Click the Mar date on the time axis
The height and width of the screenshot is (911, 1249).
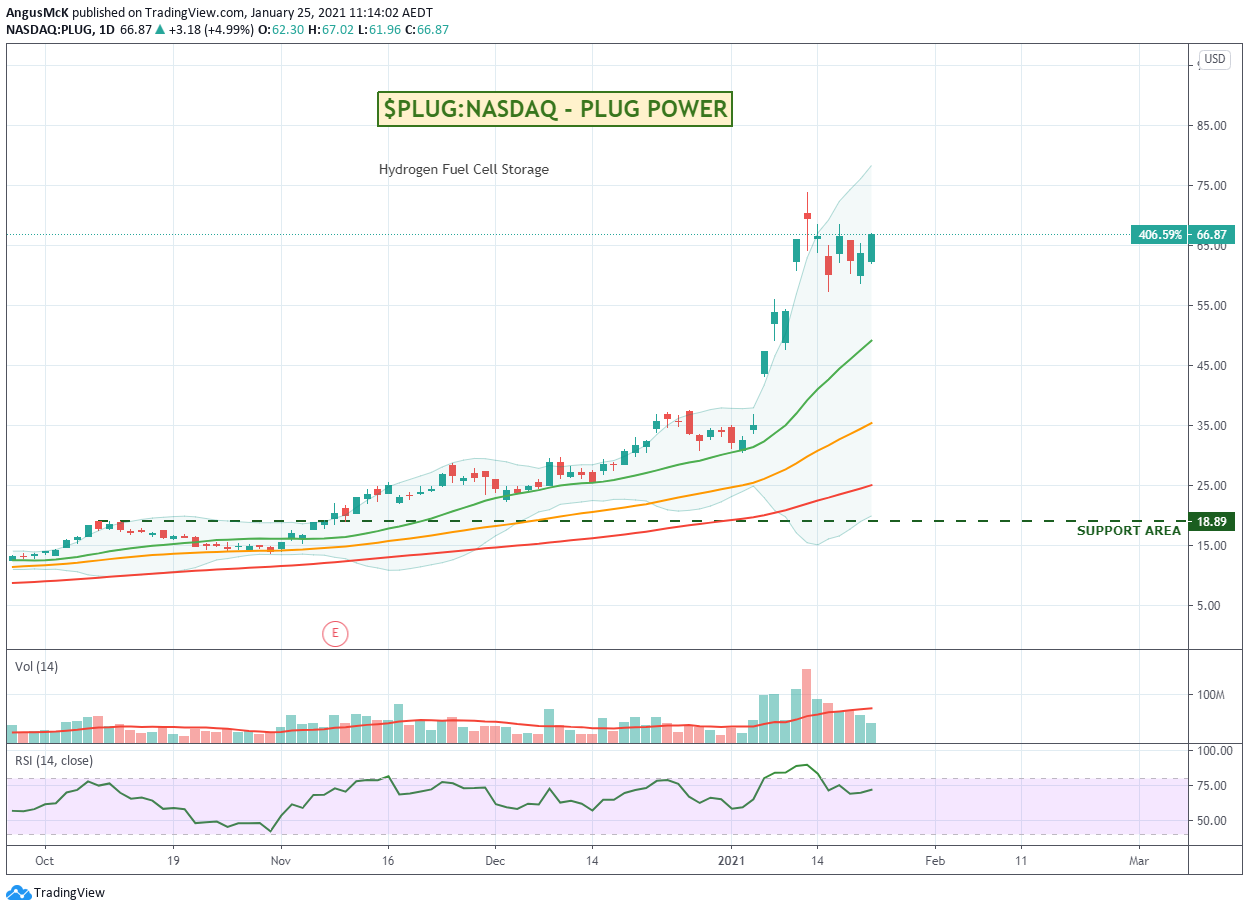point(1138,860)
